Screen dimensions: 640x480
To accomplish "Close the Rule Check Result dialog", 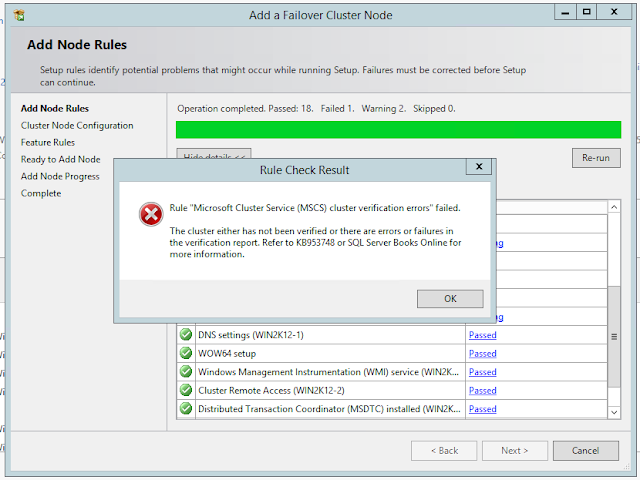I will (479, 167).
